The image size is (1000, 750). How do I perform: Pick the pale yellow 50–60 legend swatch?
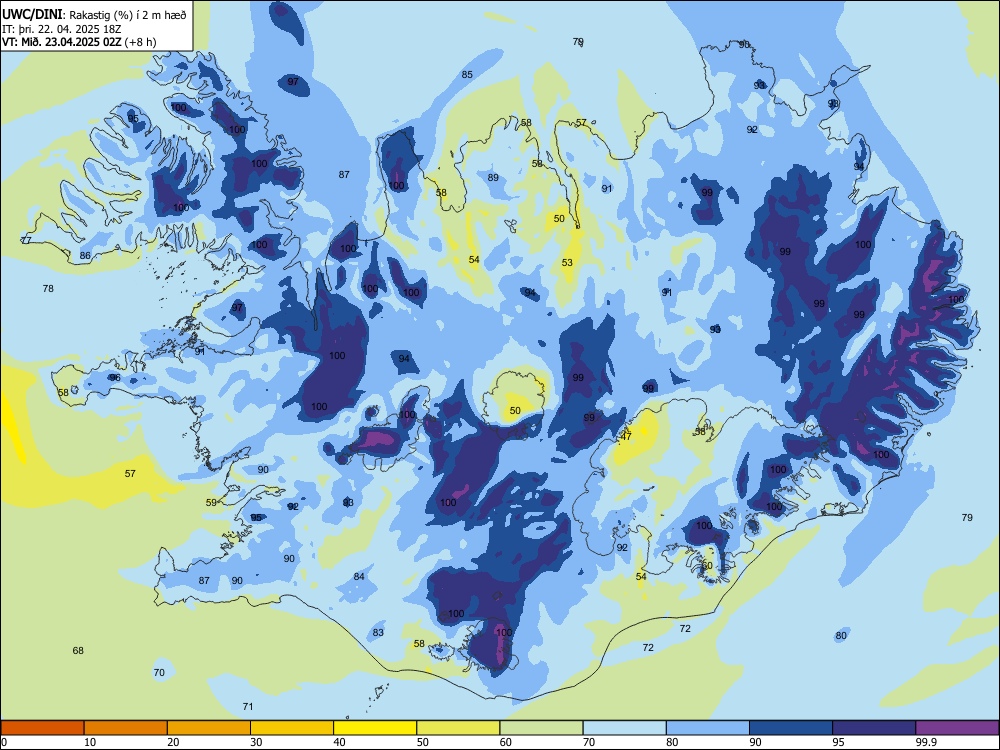tap(458, 728)
